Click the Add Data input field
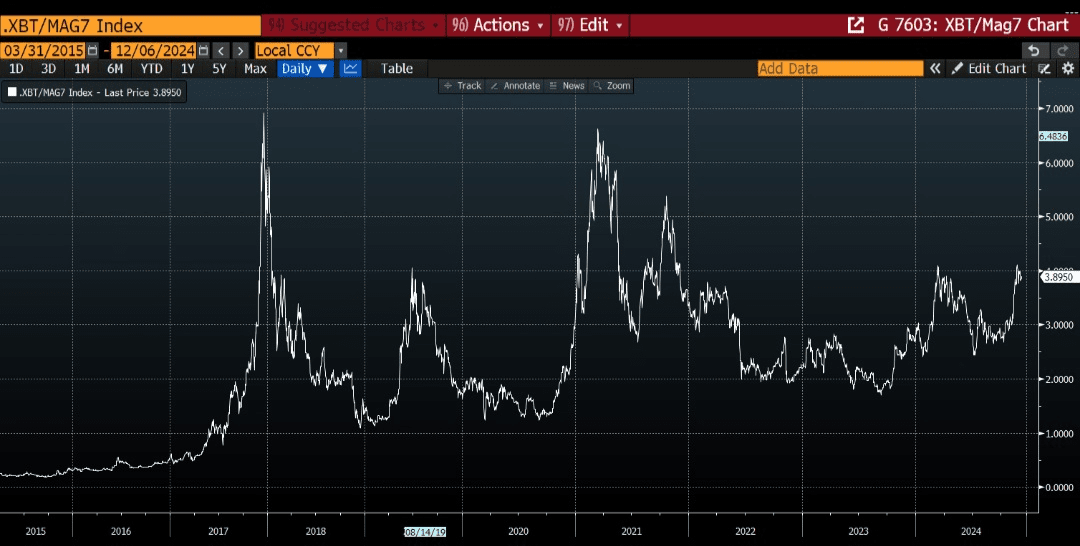1080x546 pixels. coord(840,68)
